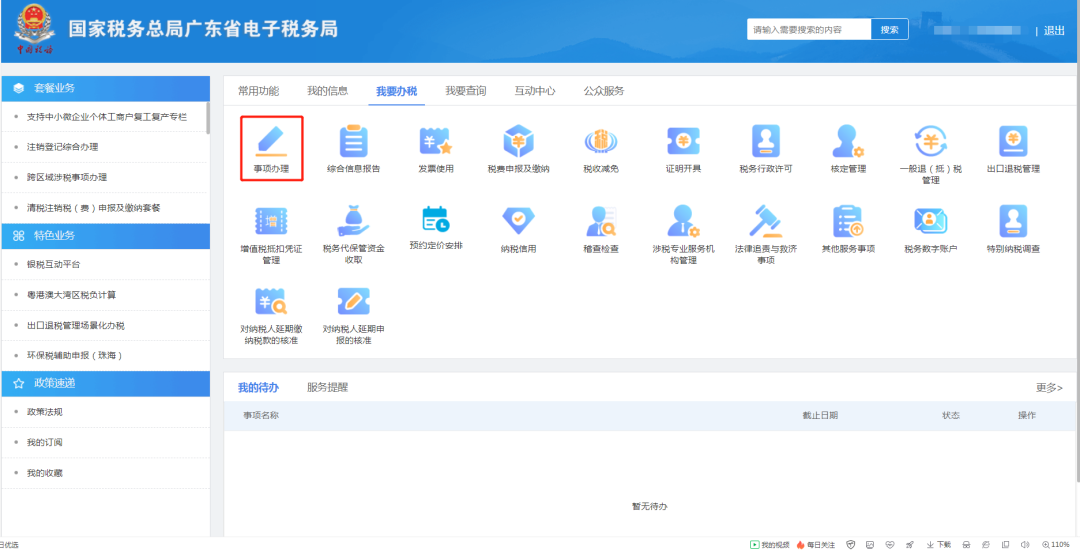
Task: Select the 我要办税 tab
Action: click(x=396, y=91)
